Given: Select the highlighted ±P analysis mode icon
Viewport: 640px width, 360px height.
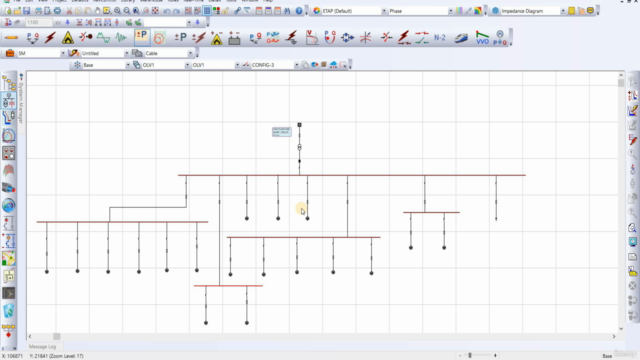Looking at the screenshot, I should (142, 37).
